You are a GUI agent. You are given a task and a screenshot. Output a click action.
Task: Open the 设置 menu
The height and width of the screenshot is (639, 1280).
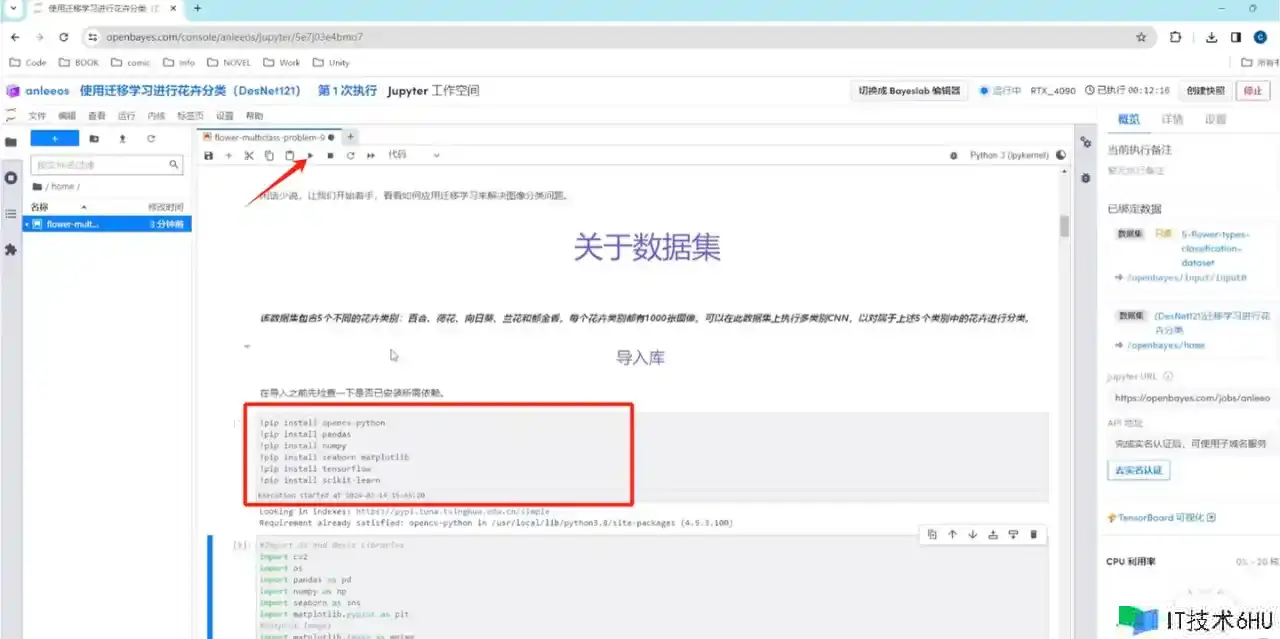pyautogui.click(x=225, y=116)
